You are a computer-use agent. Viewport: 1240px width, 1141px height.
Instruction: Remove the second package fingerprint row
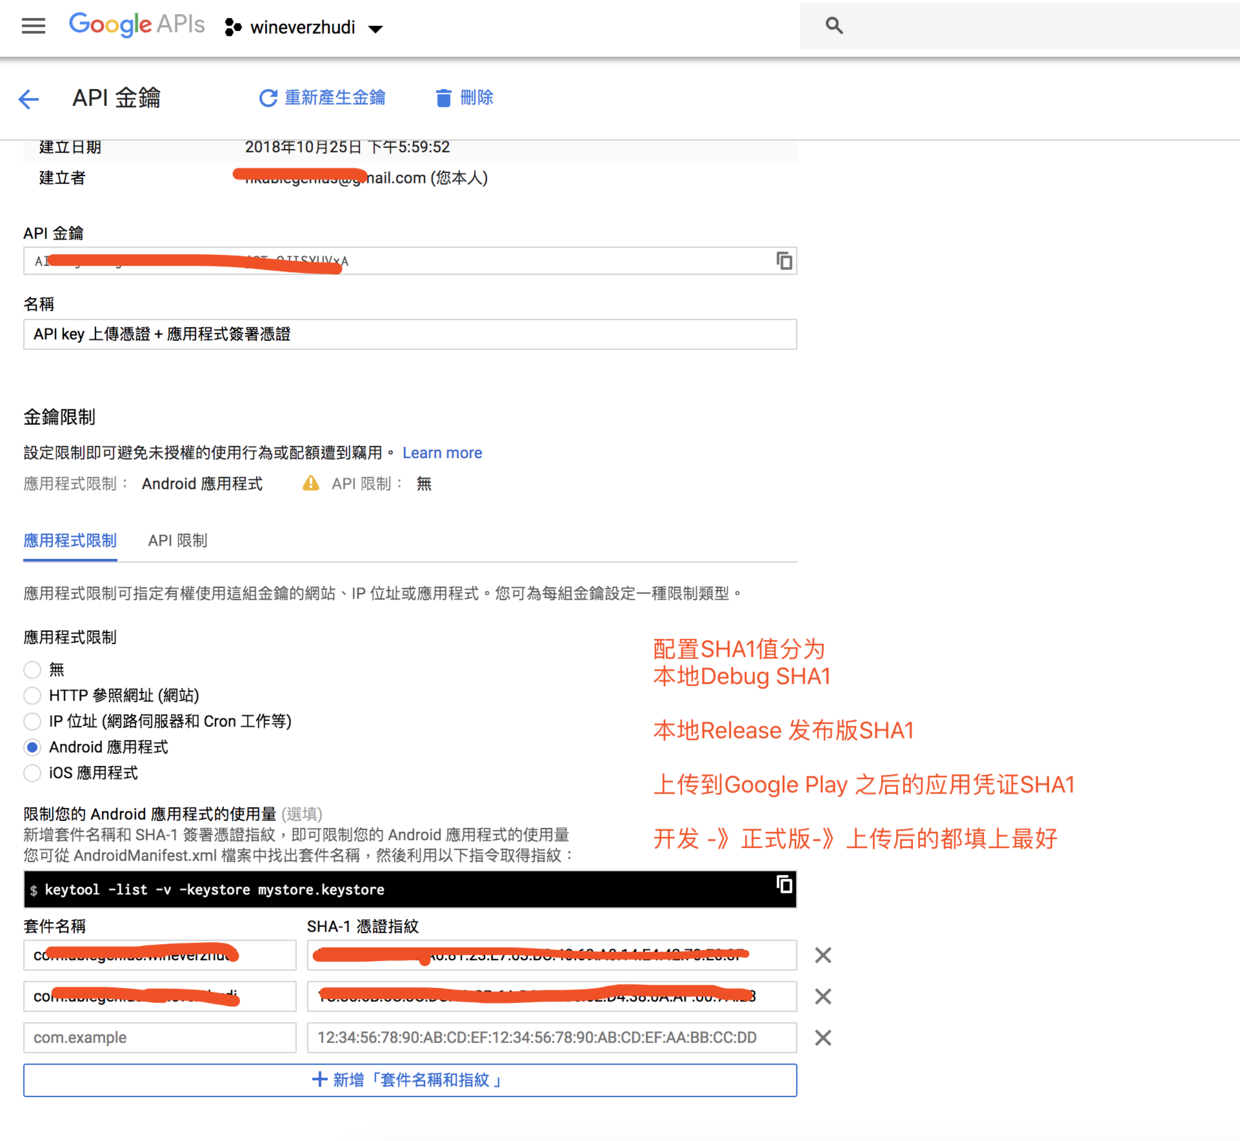point(823,997)
